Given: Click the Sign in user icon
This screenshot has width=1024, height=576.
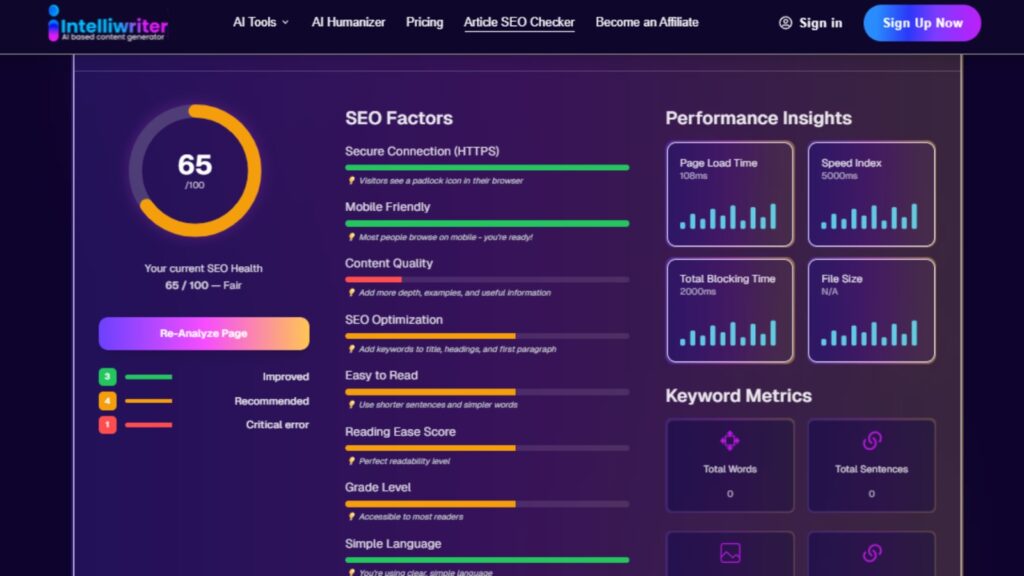Looking at the screenshot, I should pos(784,22).
